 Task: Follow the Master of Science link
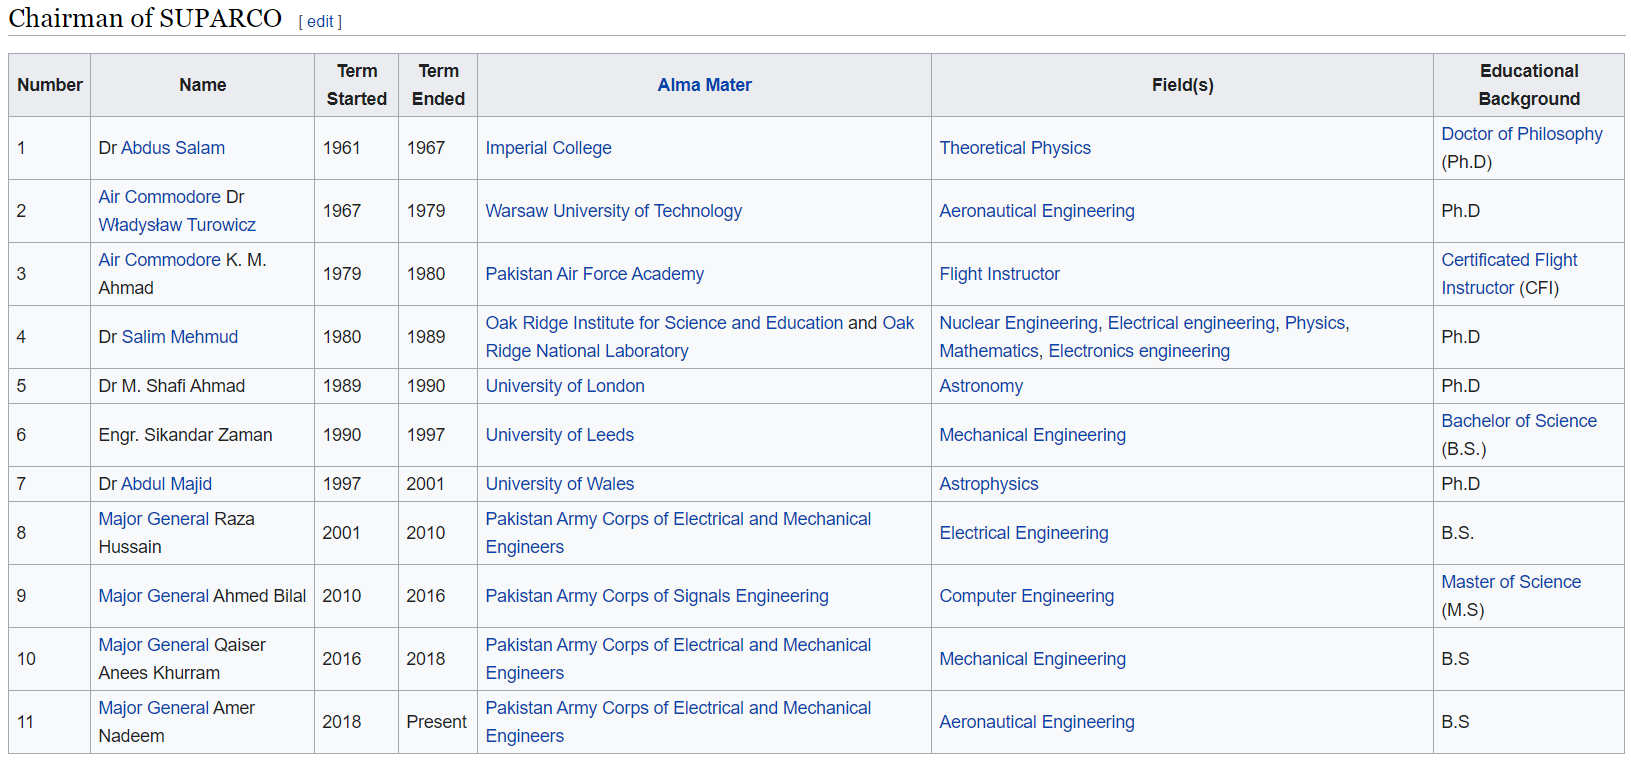(1510, 582)
